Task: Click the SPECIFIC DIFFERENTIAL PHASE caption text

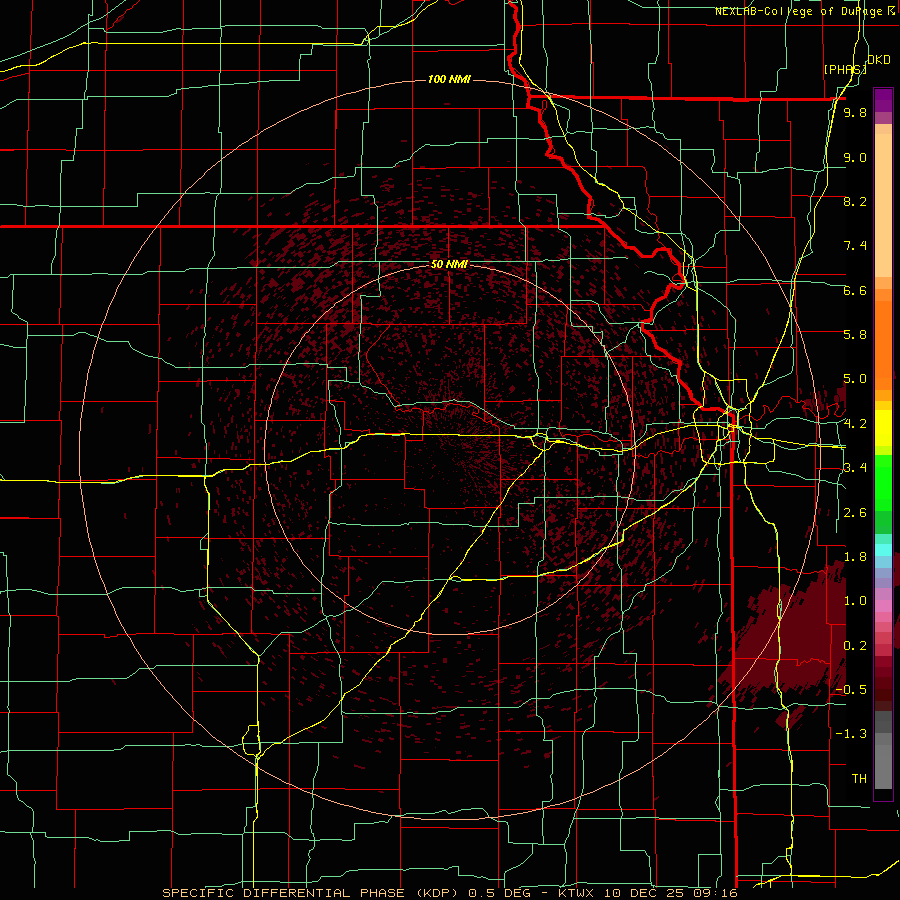Action: (x=281, y=893)
